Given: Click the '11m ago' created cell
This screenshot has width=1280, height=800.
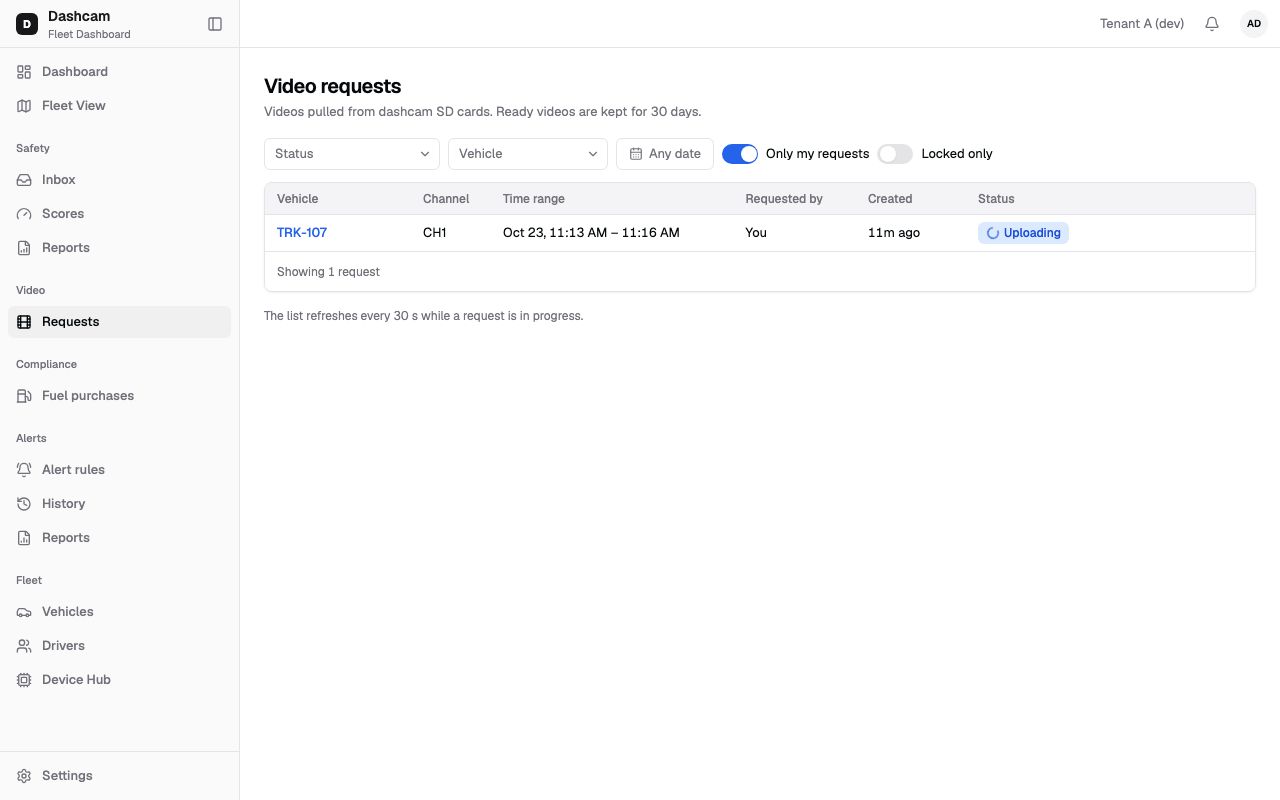Looking at the screenshot, I should pyautogui.click(x=894, y=233).
